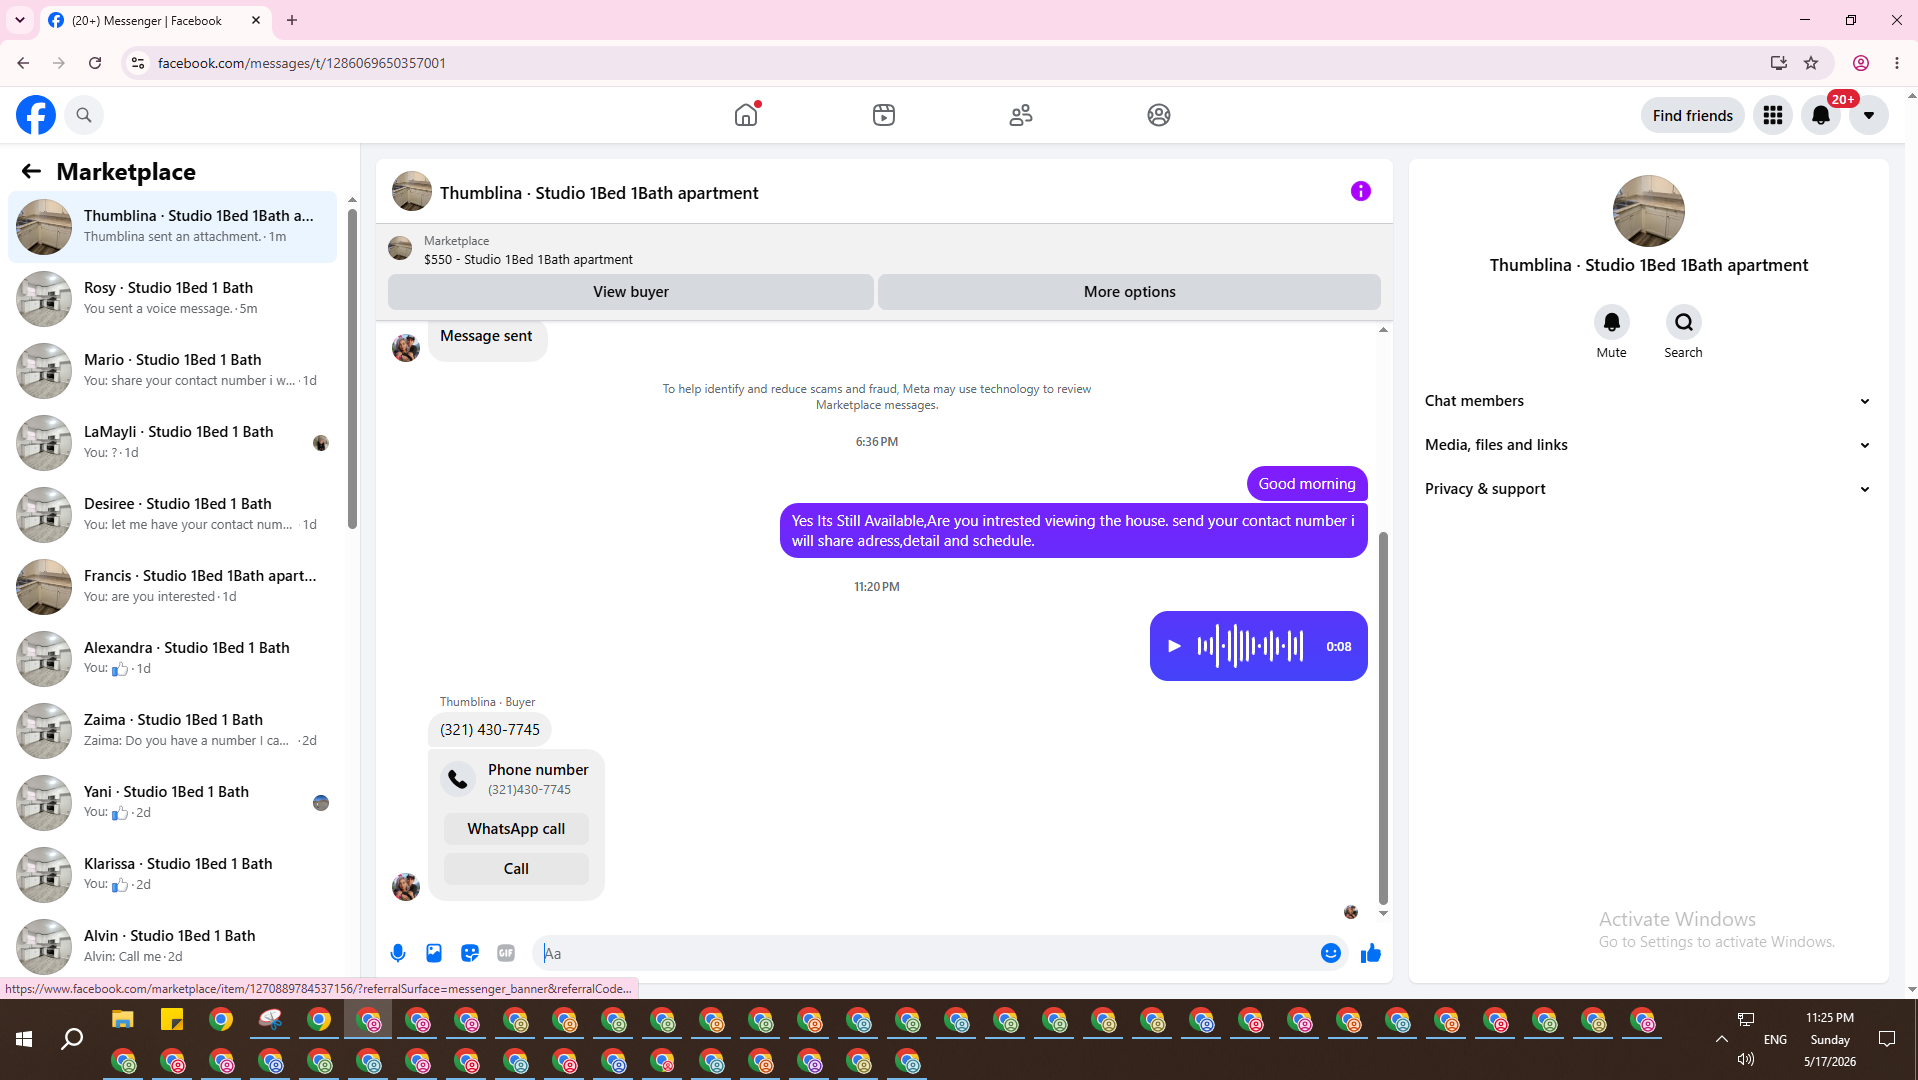Click the phone icon in contact card
Viewport: 1918px width, 1080px height.
[x=458, y=779]
